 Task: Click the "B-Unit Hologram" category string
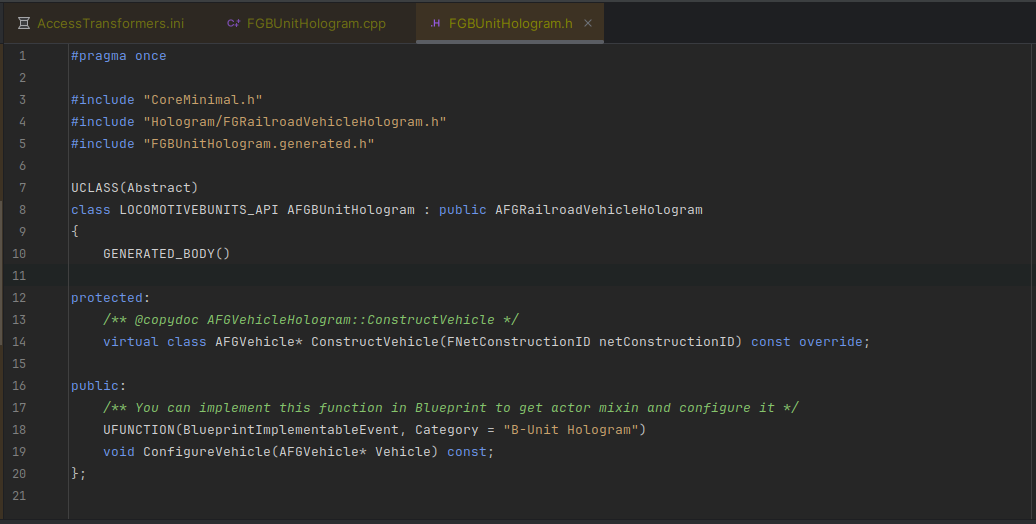pyautogui.click(x=571, y=430)
